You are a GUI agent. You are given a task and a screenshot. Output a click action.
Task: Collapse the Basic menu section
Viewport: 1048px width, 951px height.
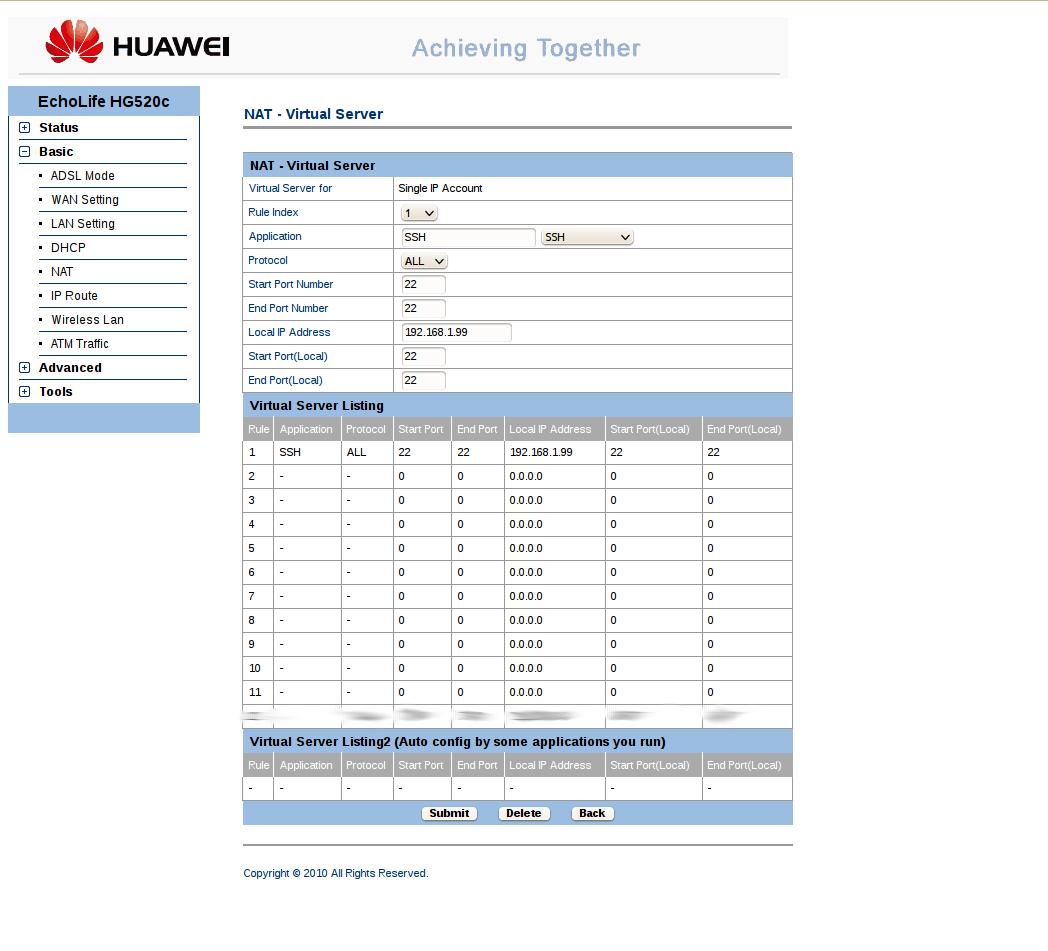pyautogui.click(x=25, y=152)
